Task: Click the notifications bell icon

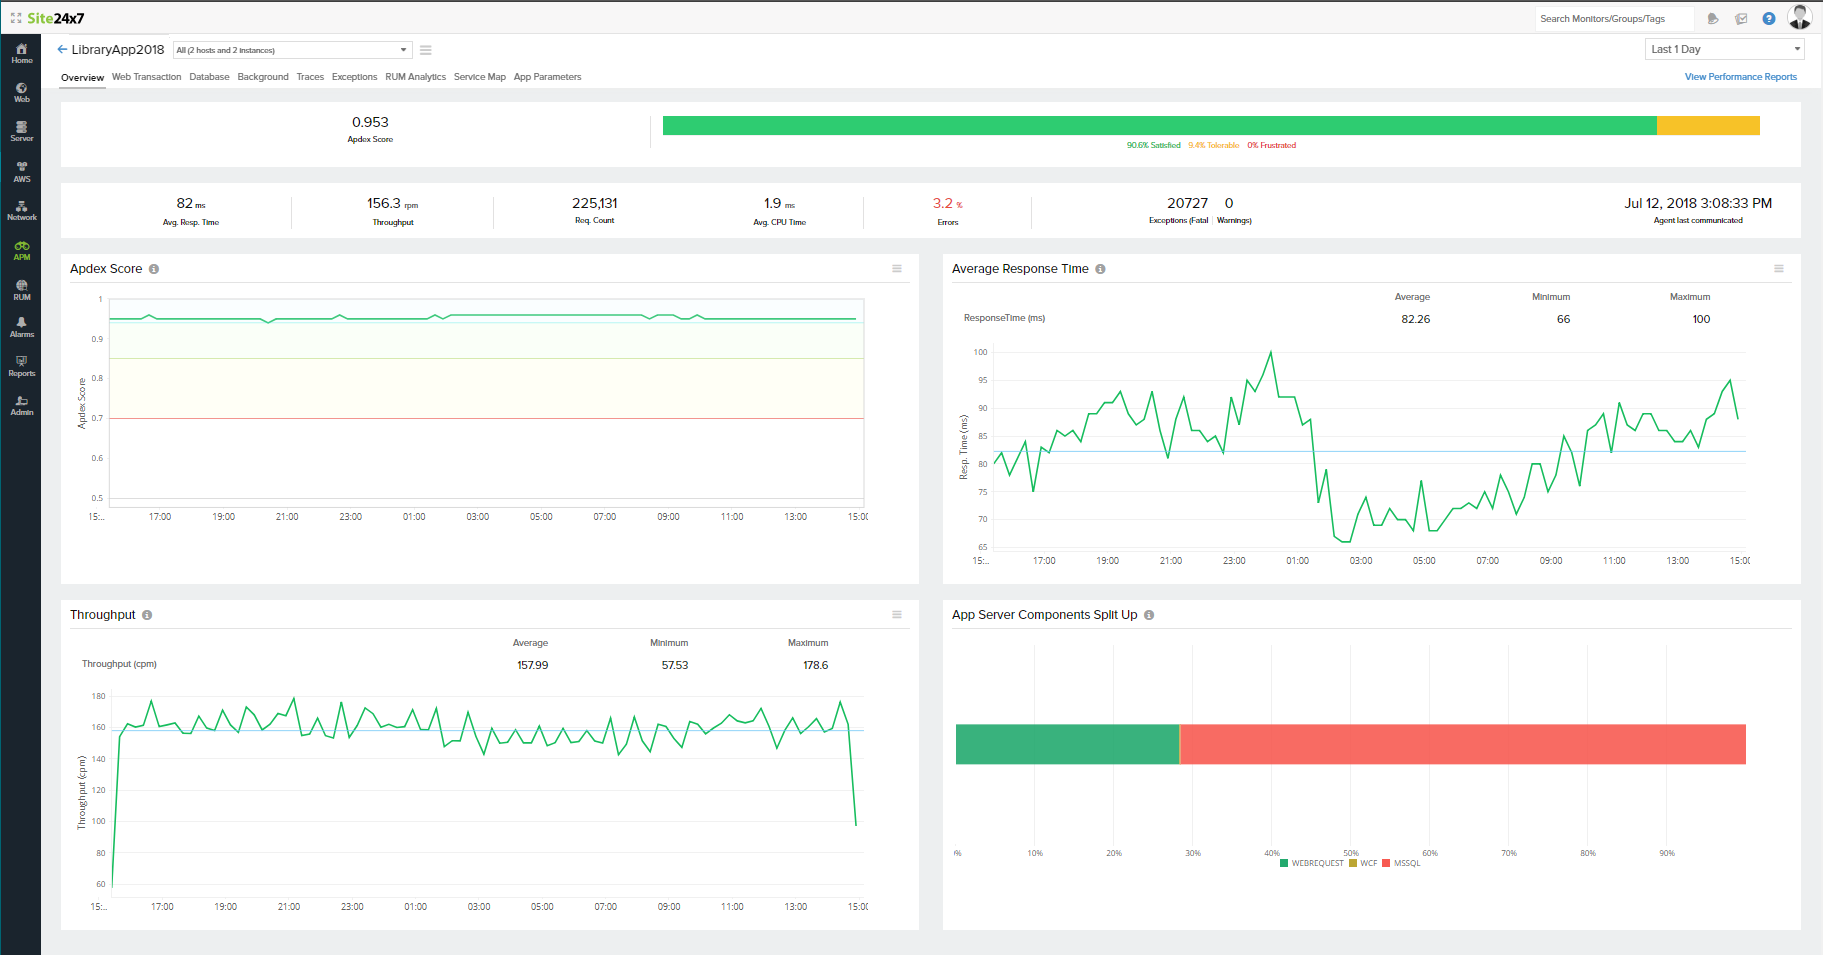Action: (1712, 18)
